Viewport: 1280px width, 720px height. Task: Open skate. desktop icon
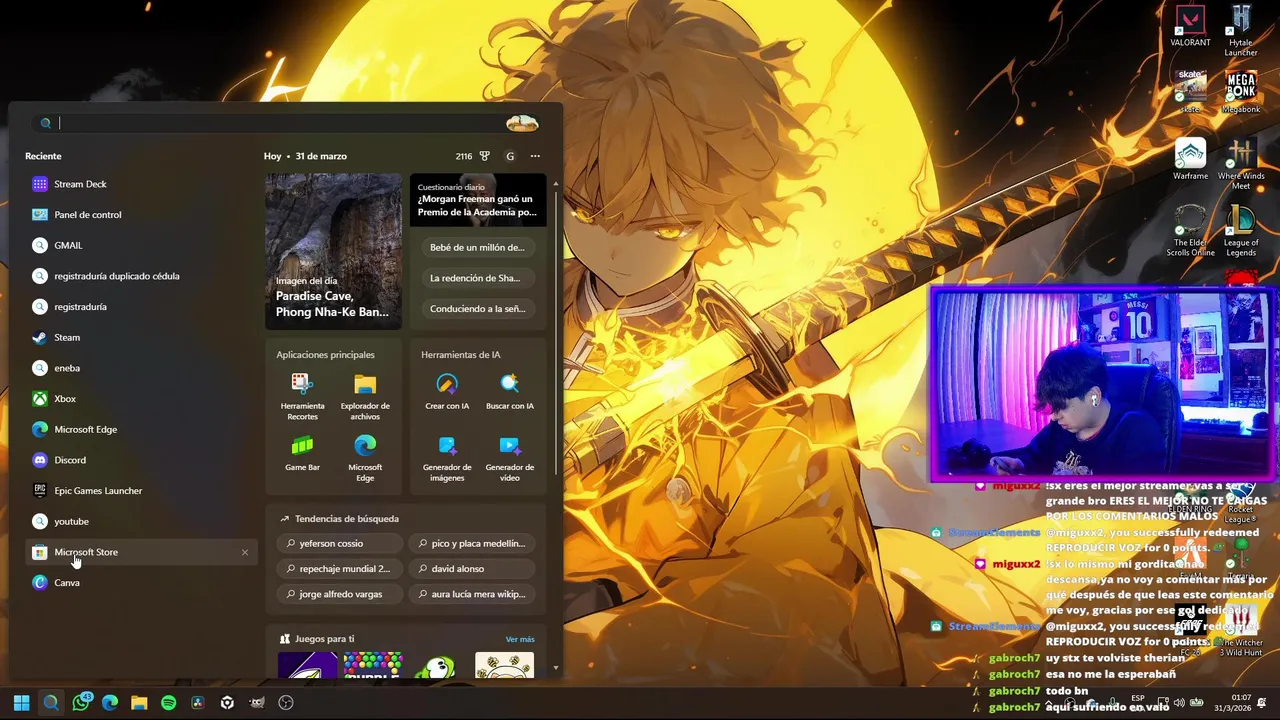(x=1190, y=92)
